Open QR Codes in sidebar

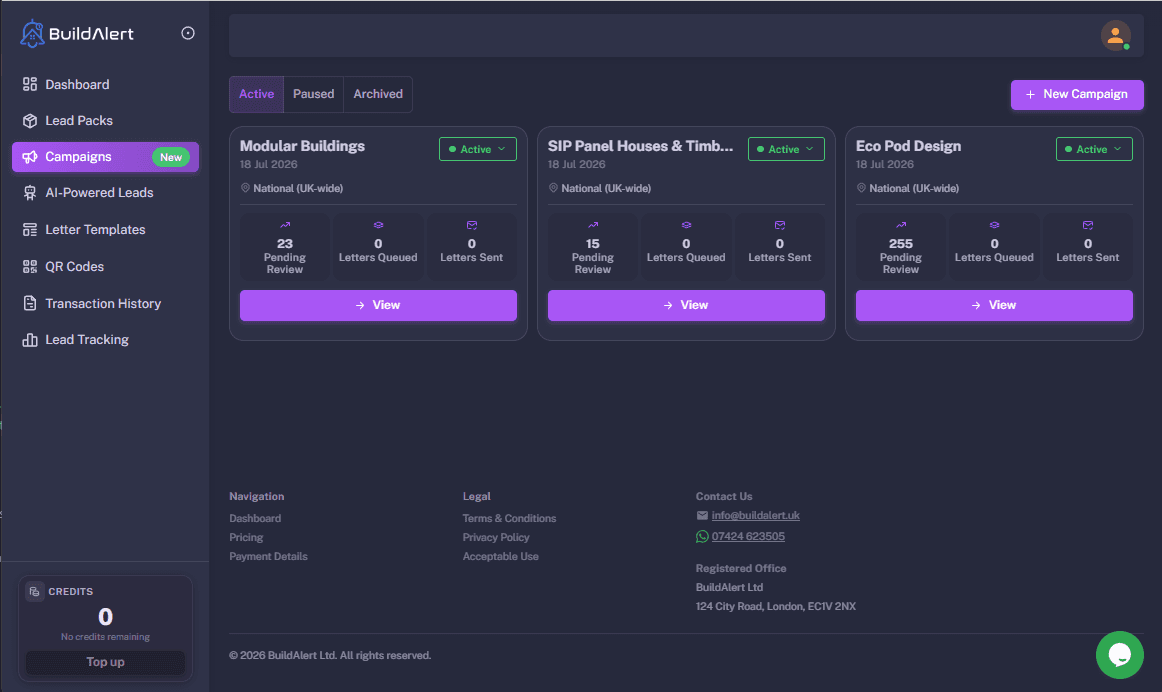(105, 267)
